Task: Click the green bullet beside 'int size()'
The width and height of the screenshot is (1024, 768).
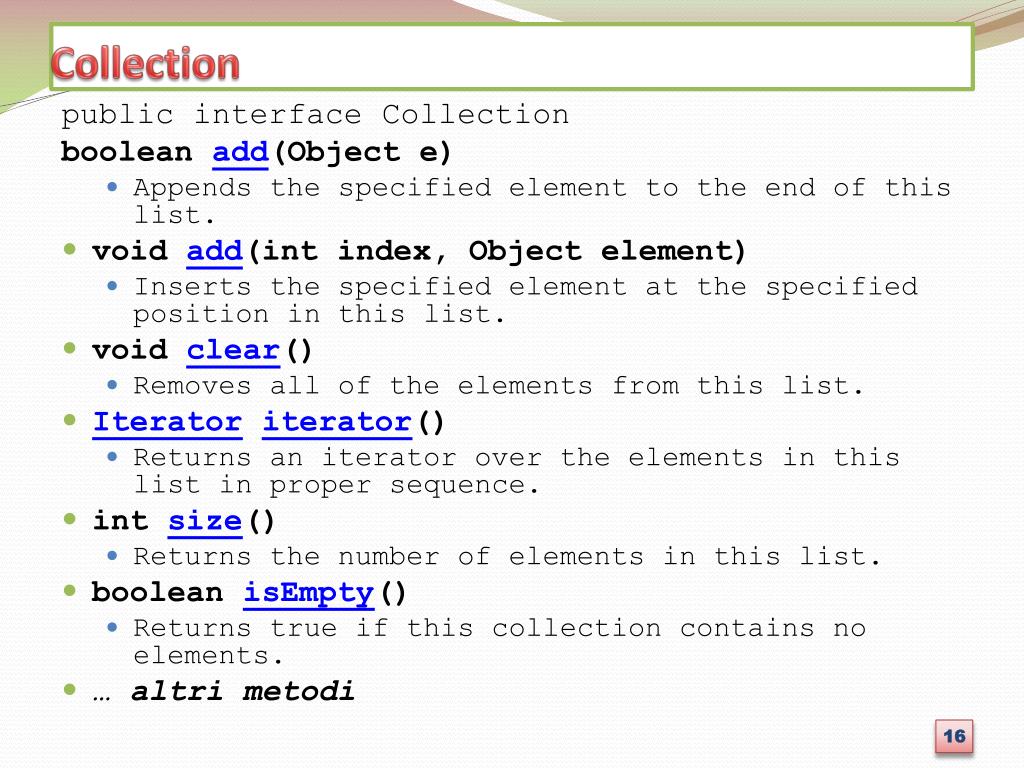Action: [x=70, y=519]
